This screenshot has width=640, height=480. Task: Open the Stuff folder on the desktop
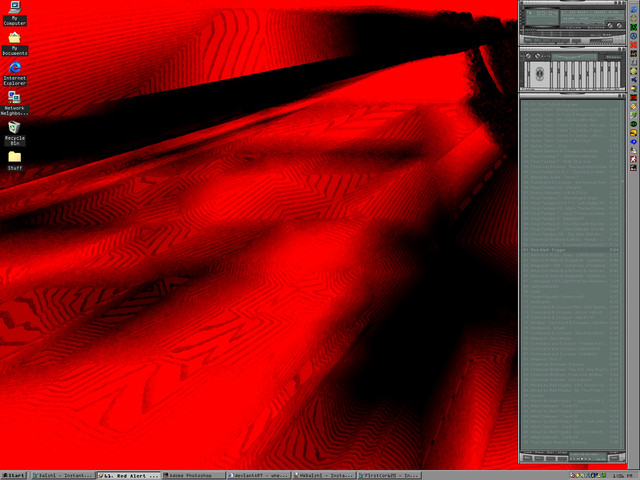click(x=15, y=161)
